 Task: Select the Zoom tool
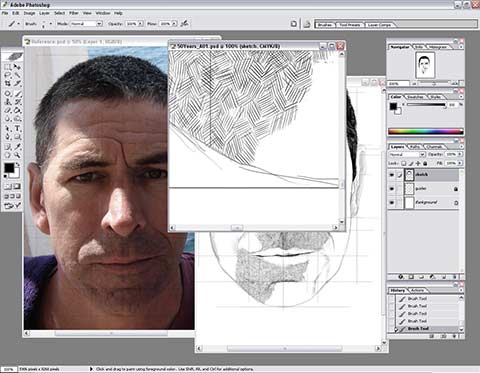[x=17, y=155]
